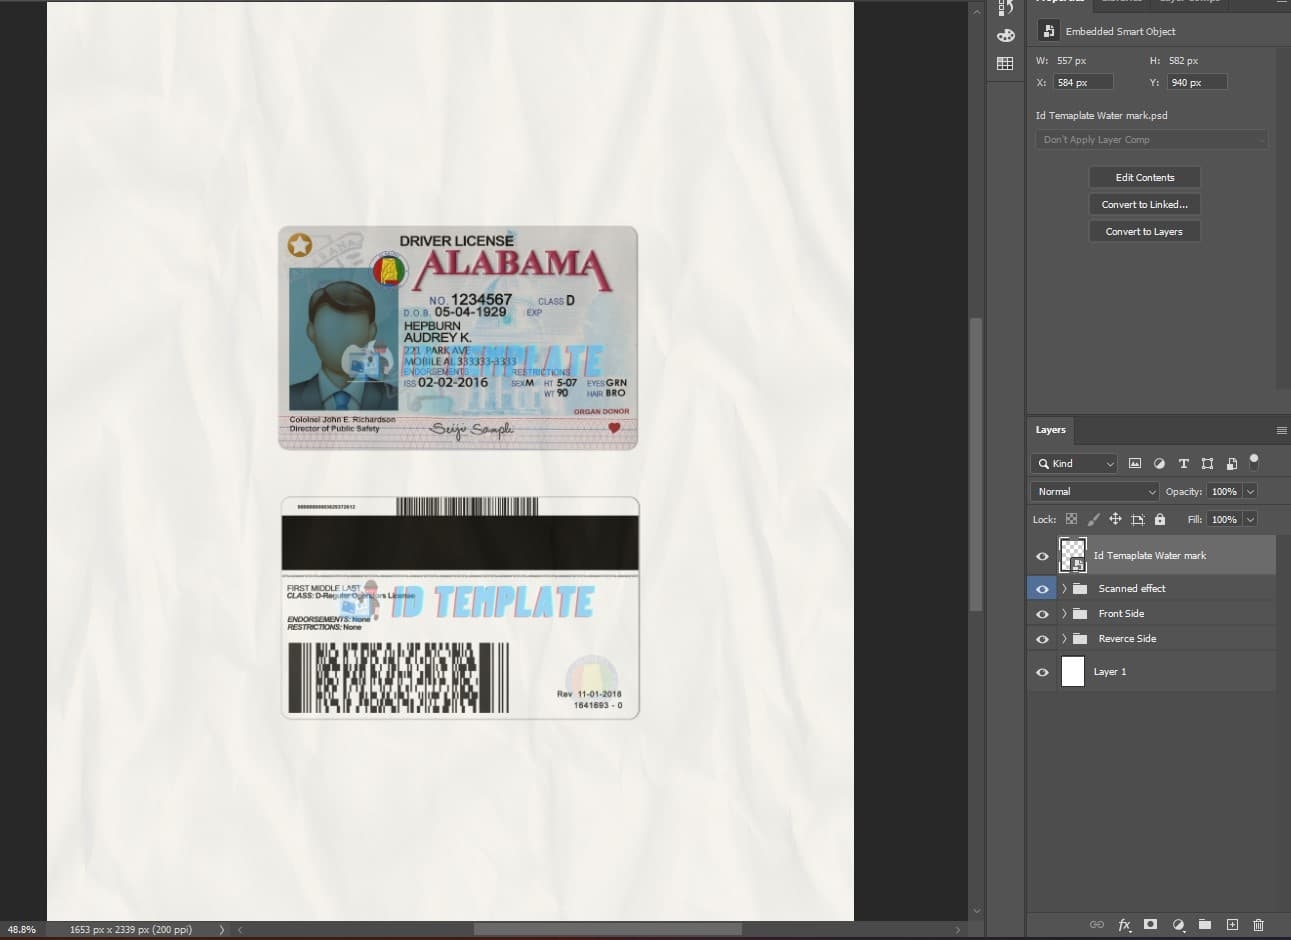Delete layer using the trash icon

1259,925
